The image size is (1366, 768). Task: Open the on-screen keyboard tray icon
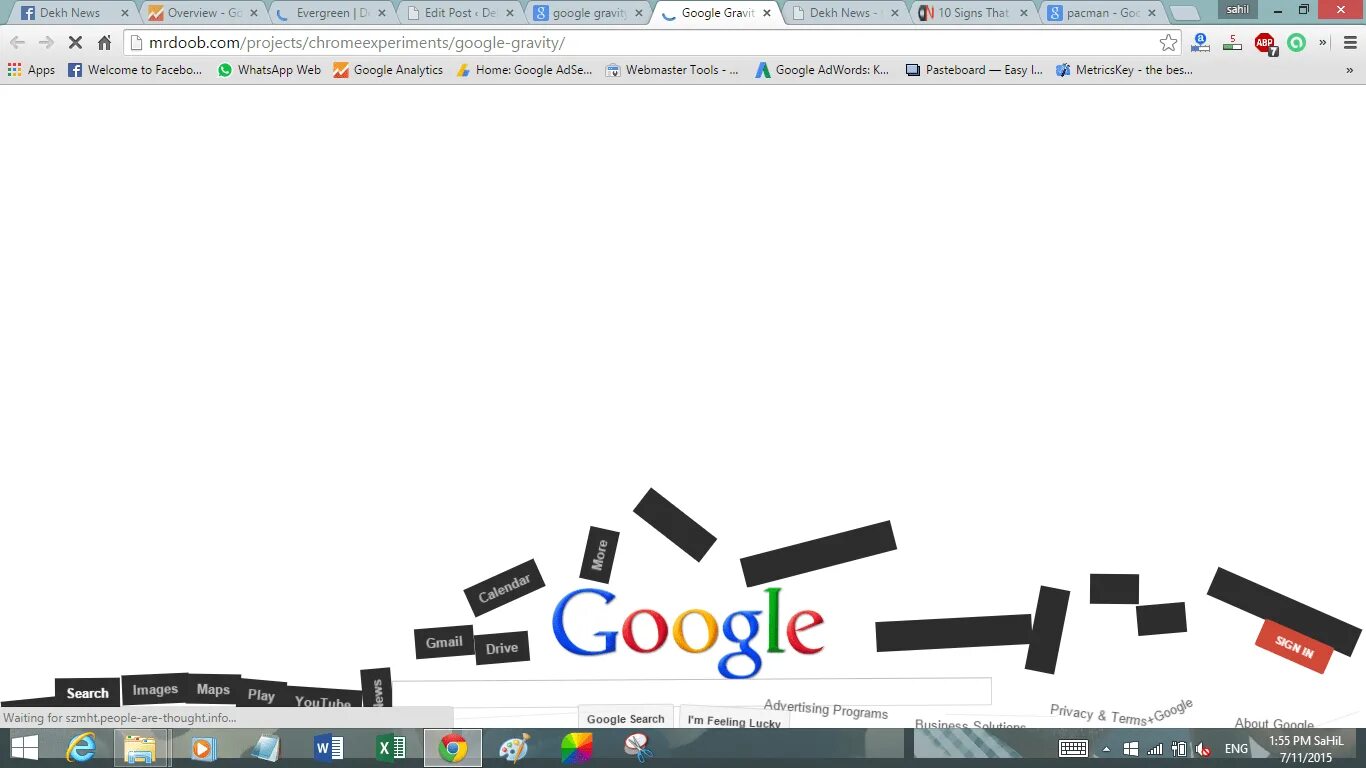pyautogui.click(x=1073, y=748)
